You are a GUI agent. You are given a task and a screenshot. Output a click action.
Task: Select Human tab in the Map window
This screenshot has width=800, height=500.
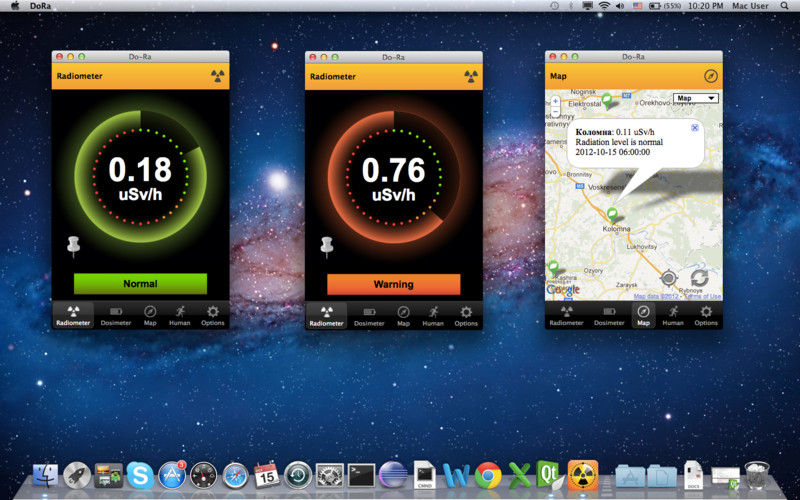673,315
